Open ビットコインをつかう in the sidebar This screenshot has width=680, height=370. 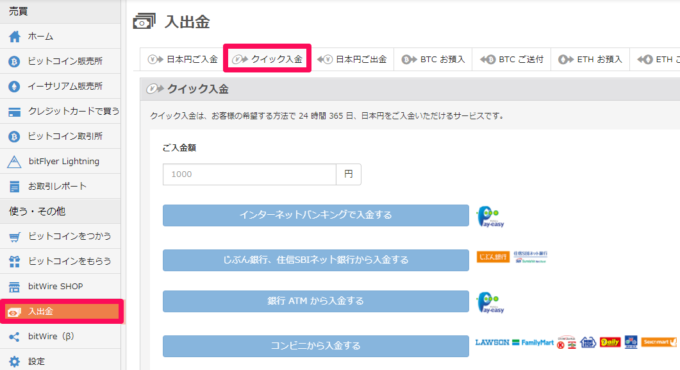(x=60, y=236)
